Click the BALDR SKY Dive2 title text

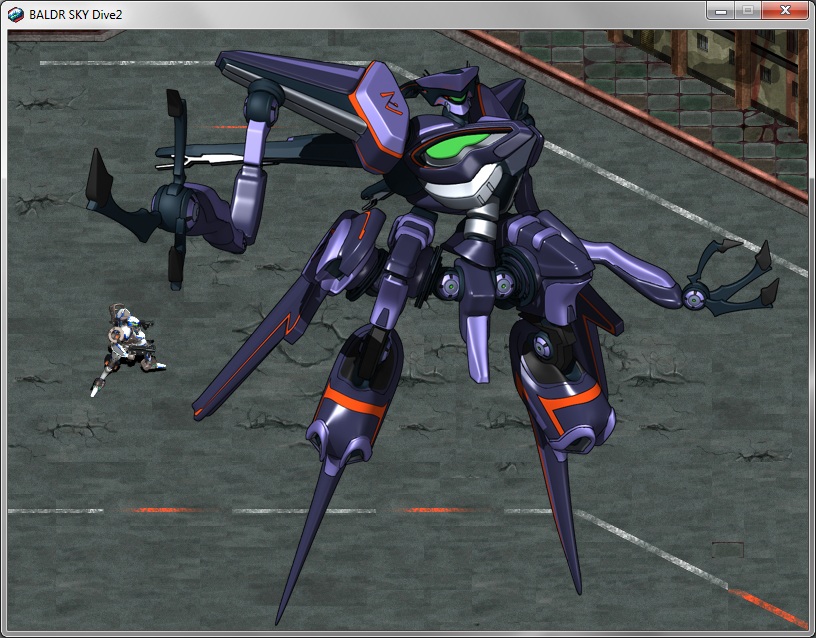click(75, 15)
